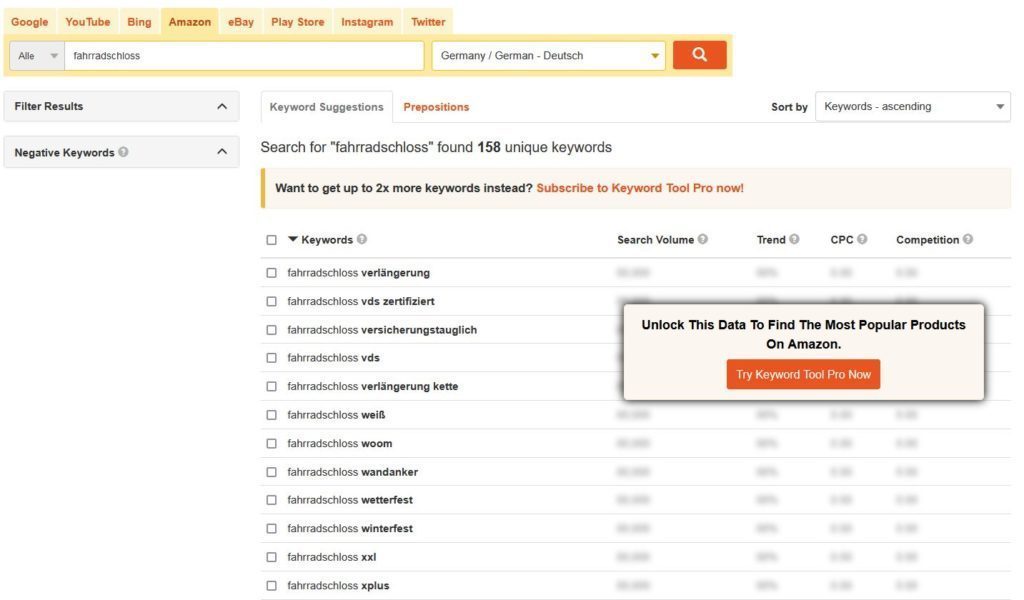Check the fahrradschloss wandanker row

272,472
